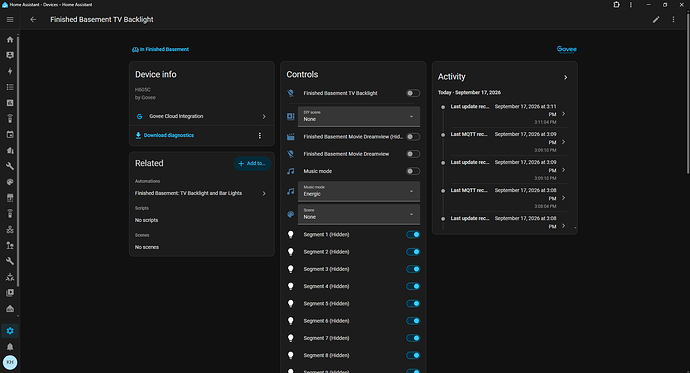Open Govee Cloud Integration entry
Image resolution: width=690 pixels, height=373 pixels.
(202, 117)
